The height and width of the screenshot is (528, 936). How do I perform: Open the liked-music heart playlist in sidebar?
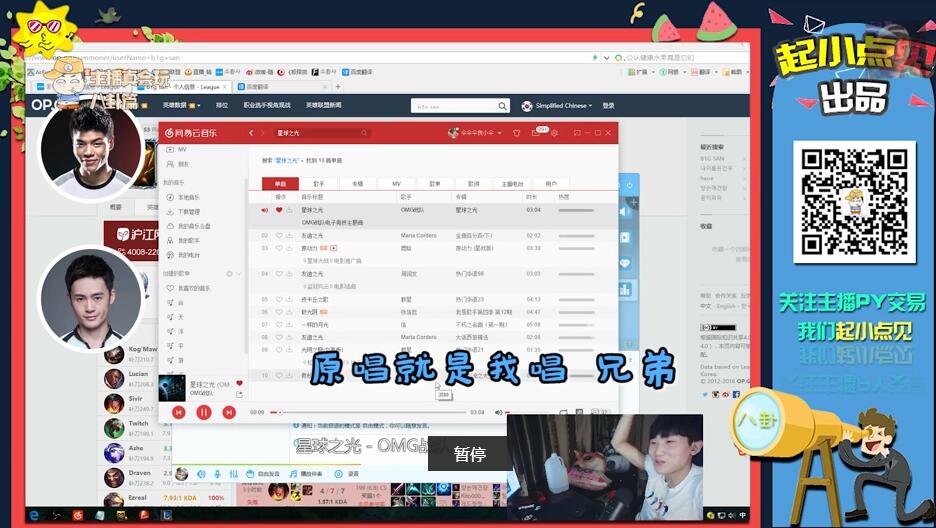coord(187,288)
